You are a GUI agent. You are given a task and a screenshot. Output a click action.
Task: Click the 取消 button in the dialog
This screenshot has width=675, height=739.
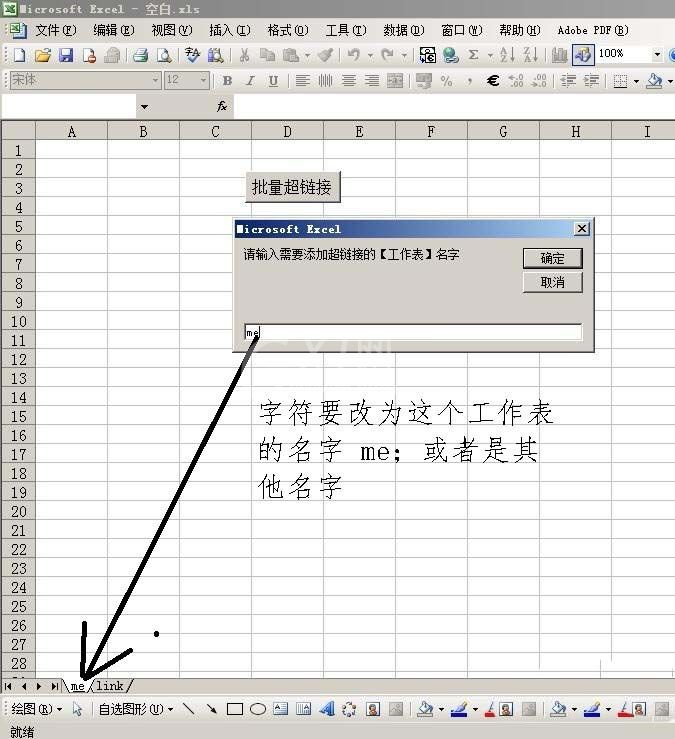[x=552, y=282]
